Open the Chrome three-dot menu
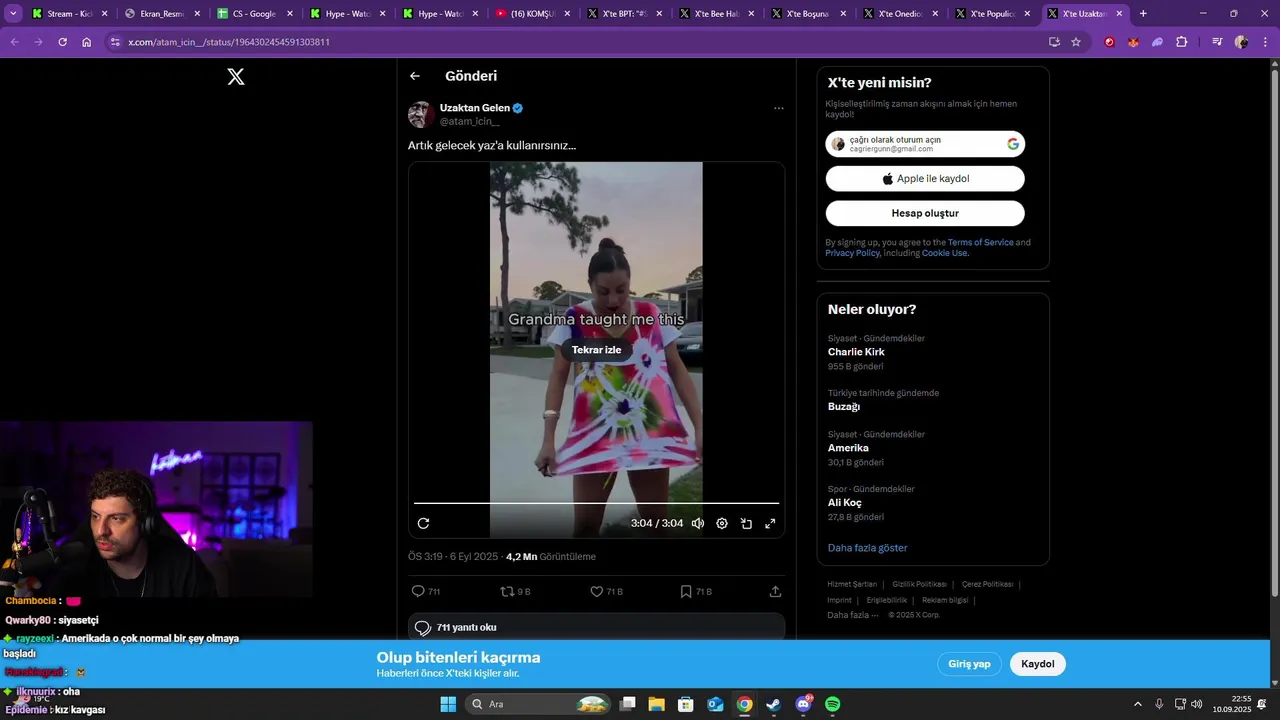Screen dimensions: 1280x720 coord(1264,42)
